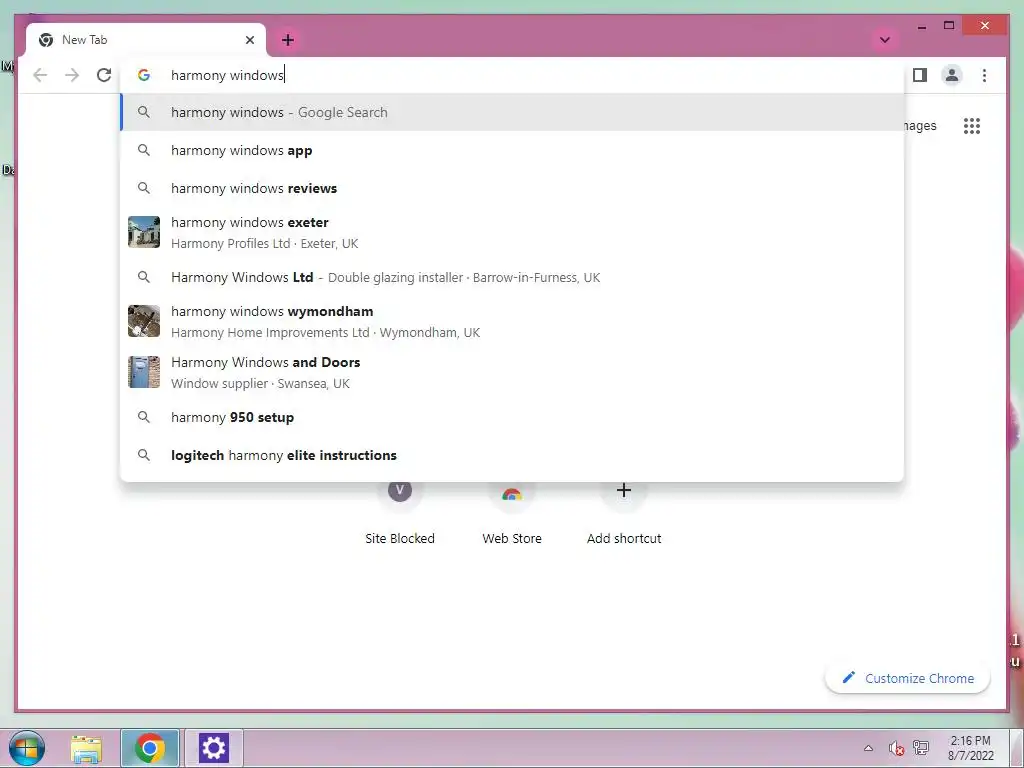Open Chrome's three-dot menu
Image resolution: width=1024 pixels, height=768 pixels.
coord(984,75)
